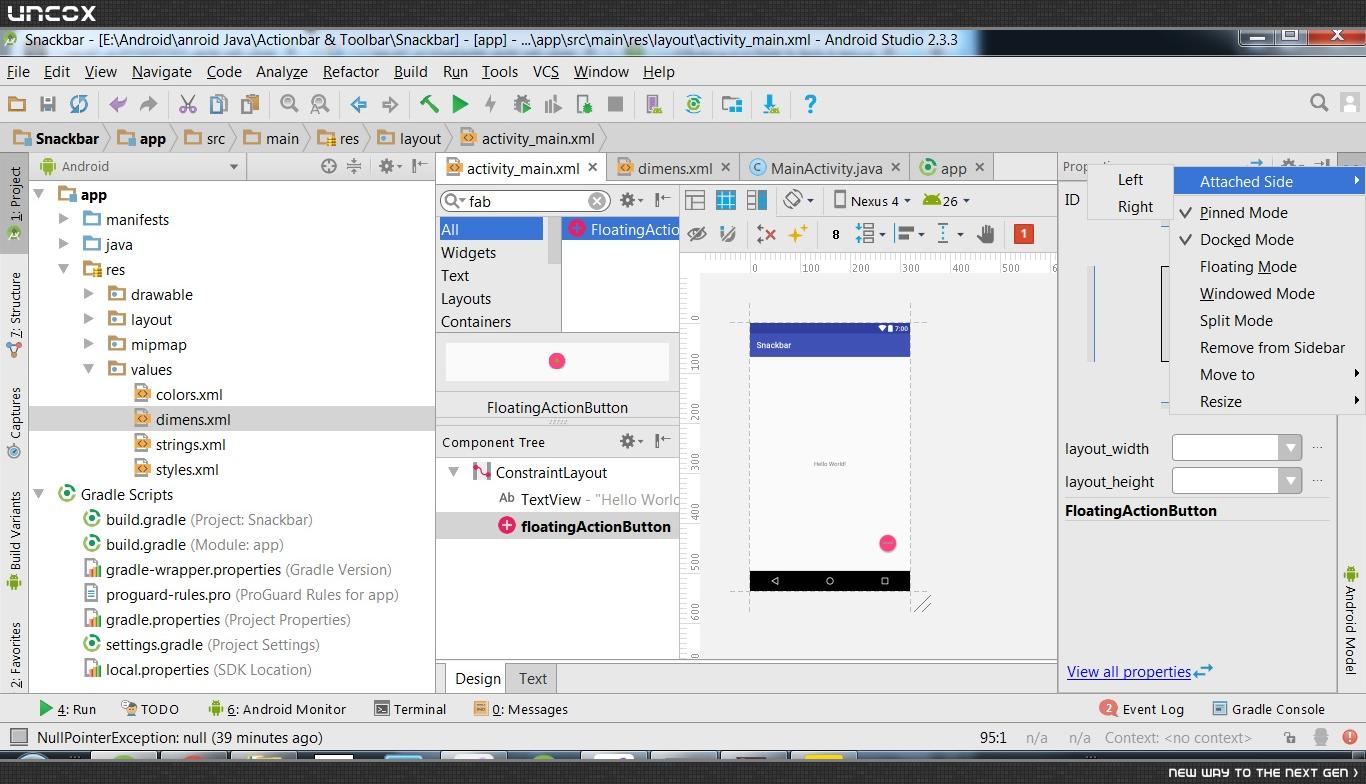Expand the java folder
This screenshot has height=784, width=1366.
(x=64, y=244)
